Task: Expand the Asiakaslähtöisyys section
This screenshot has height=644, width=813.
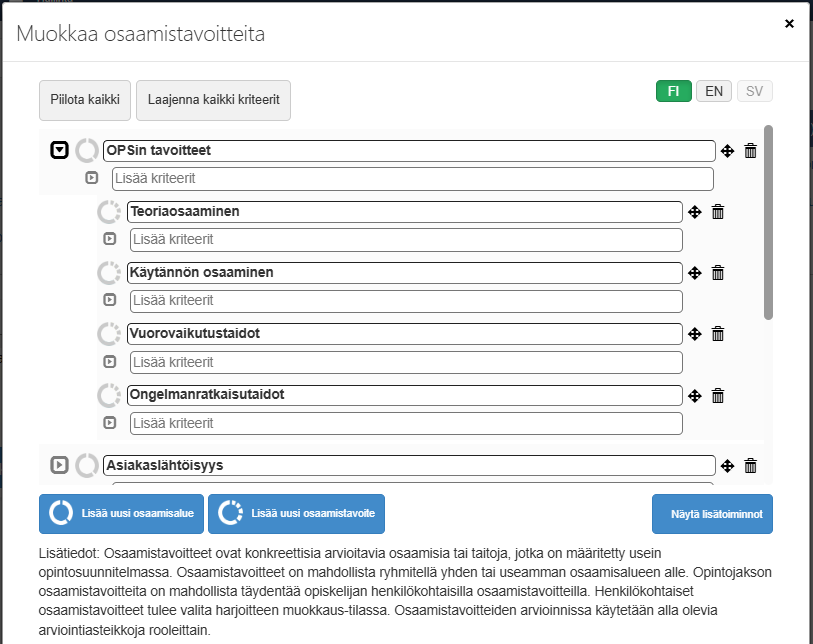Action: (60, 465)
